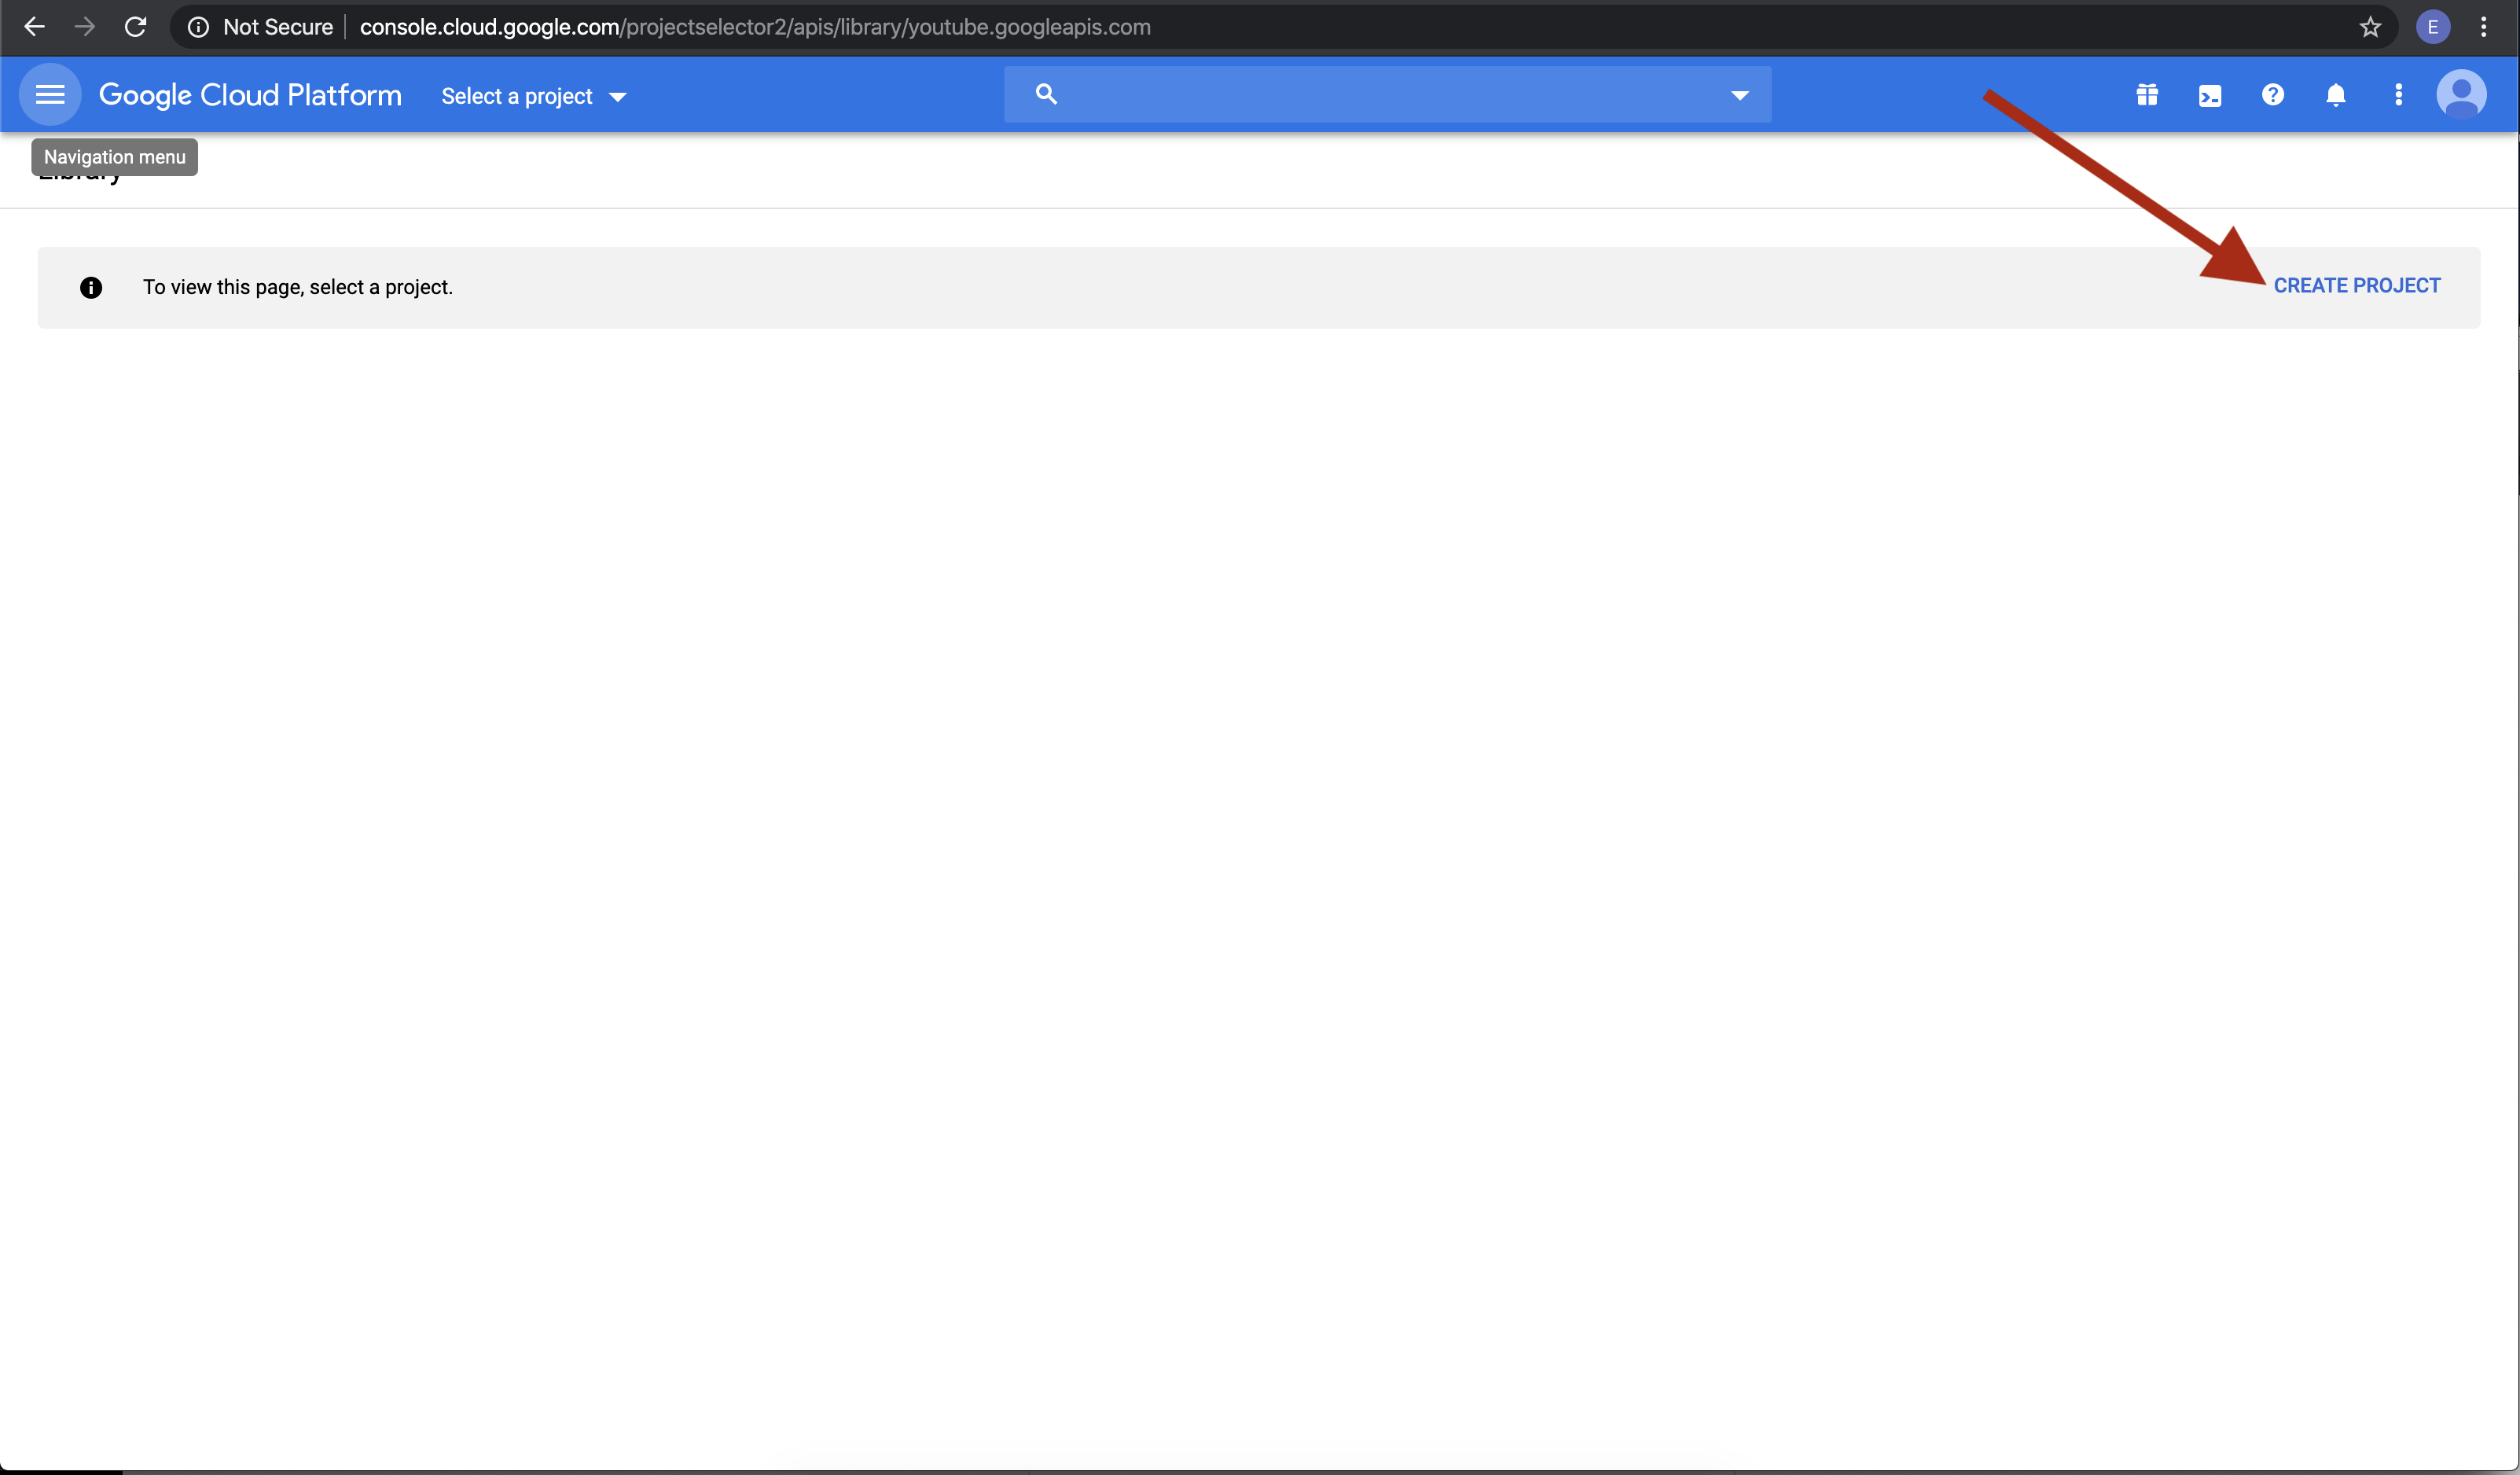Click the CREATE PROJECT link
The width and height of the screenshot is (2520, 1475).
click(2356, 286)
